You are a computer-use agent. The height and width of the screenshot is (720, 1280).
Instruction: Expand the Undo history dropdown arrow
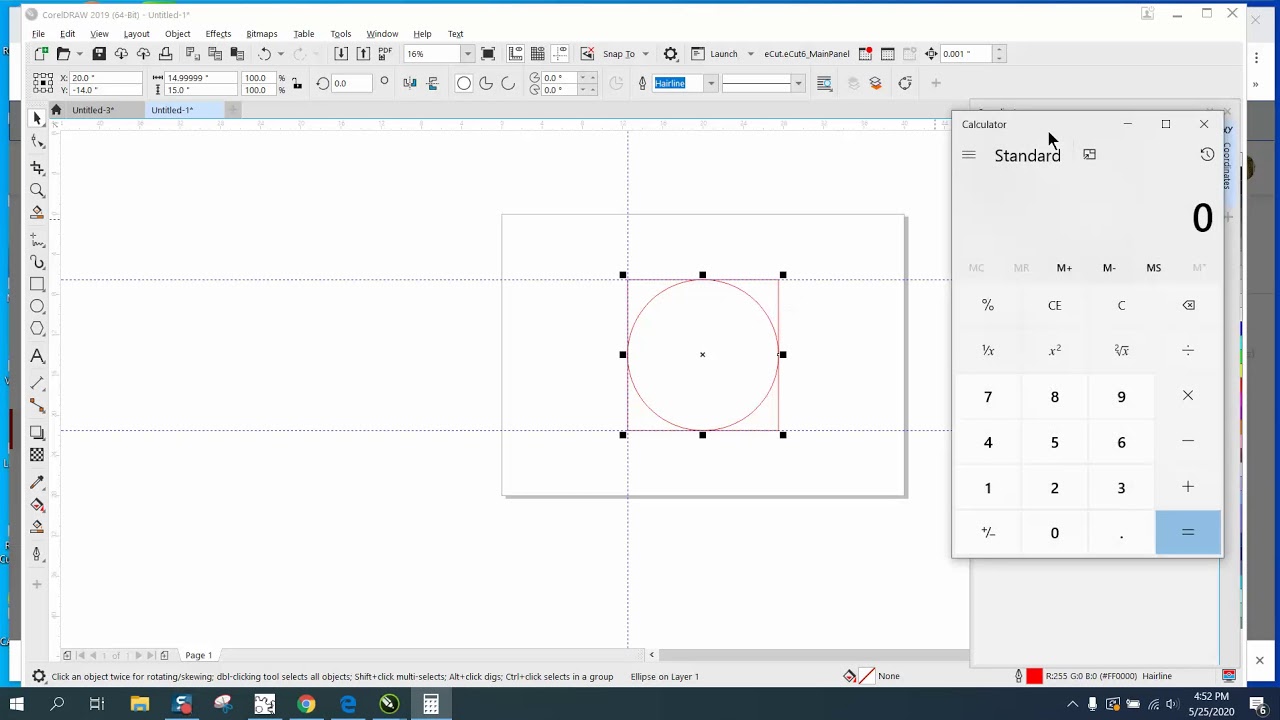pyautogui.click(x=280, y=54)
